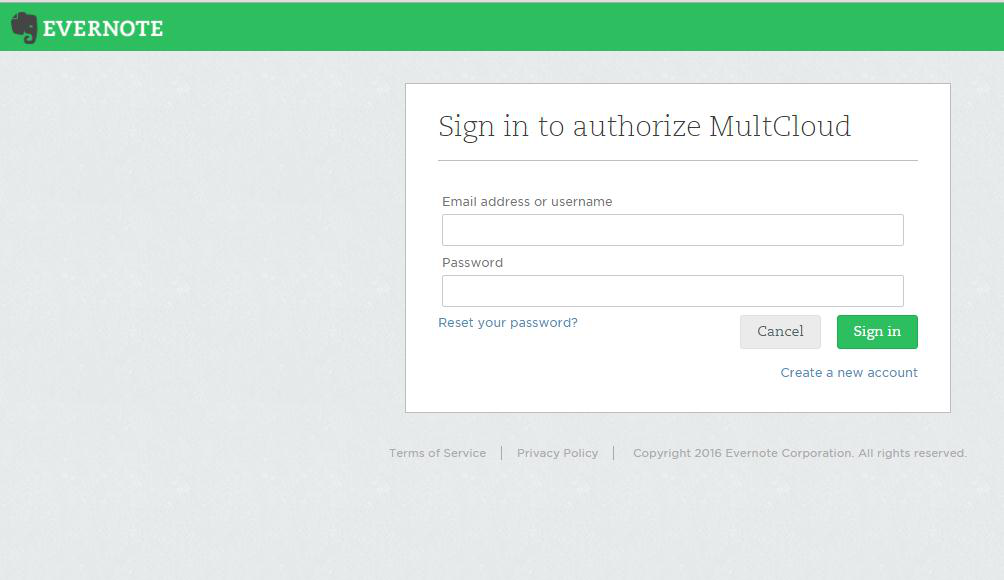
Task: Click the separator after Privacy Policy
Action: [614, 453]
